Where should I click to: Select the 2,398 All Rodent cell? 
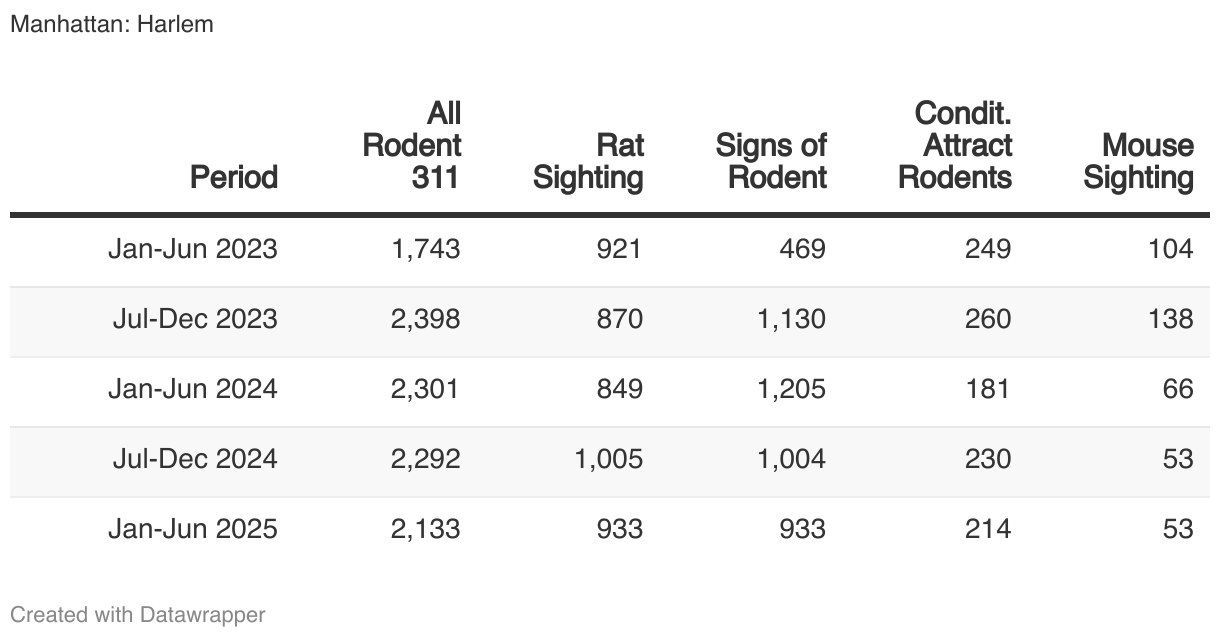426,318
